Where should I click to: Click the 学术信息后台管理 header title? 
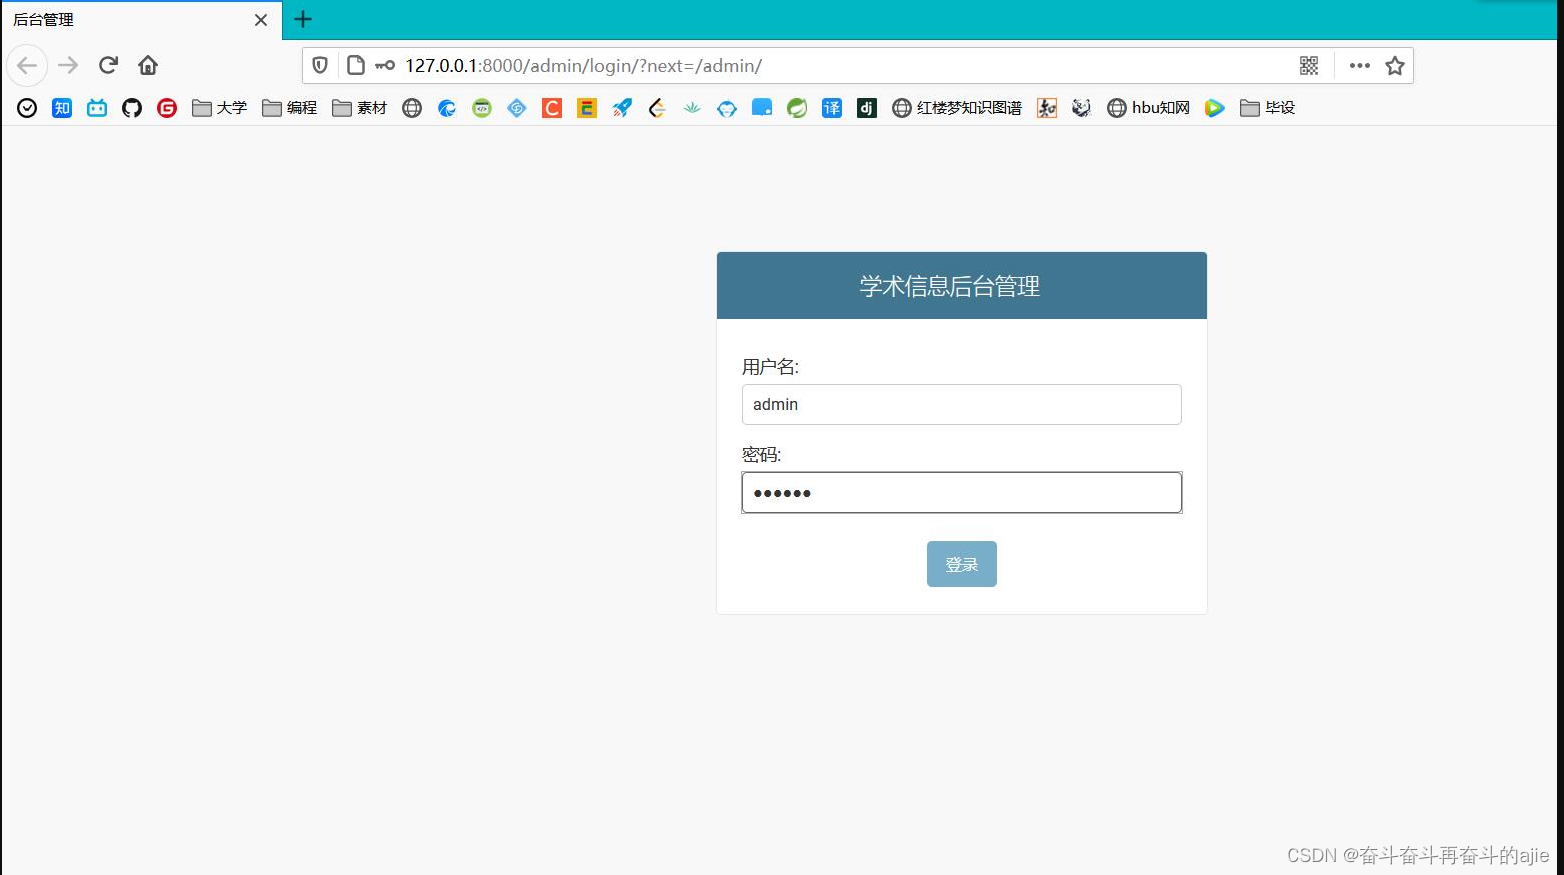coord(950,286)
